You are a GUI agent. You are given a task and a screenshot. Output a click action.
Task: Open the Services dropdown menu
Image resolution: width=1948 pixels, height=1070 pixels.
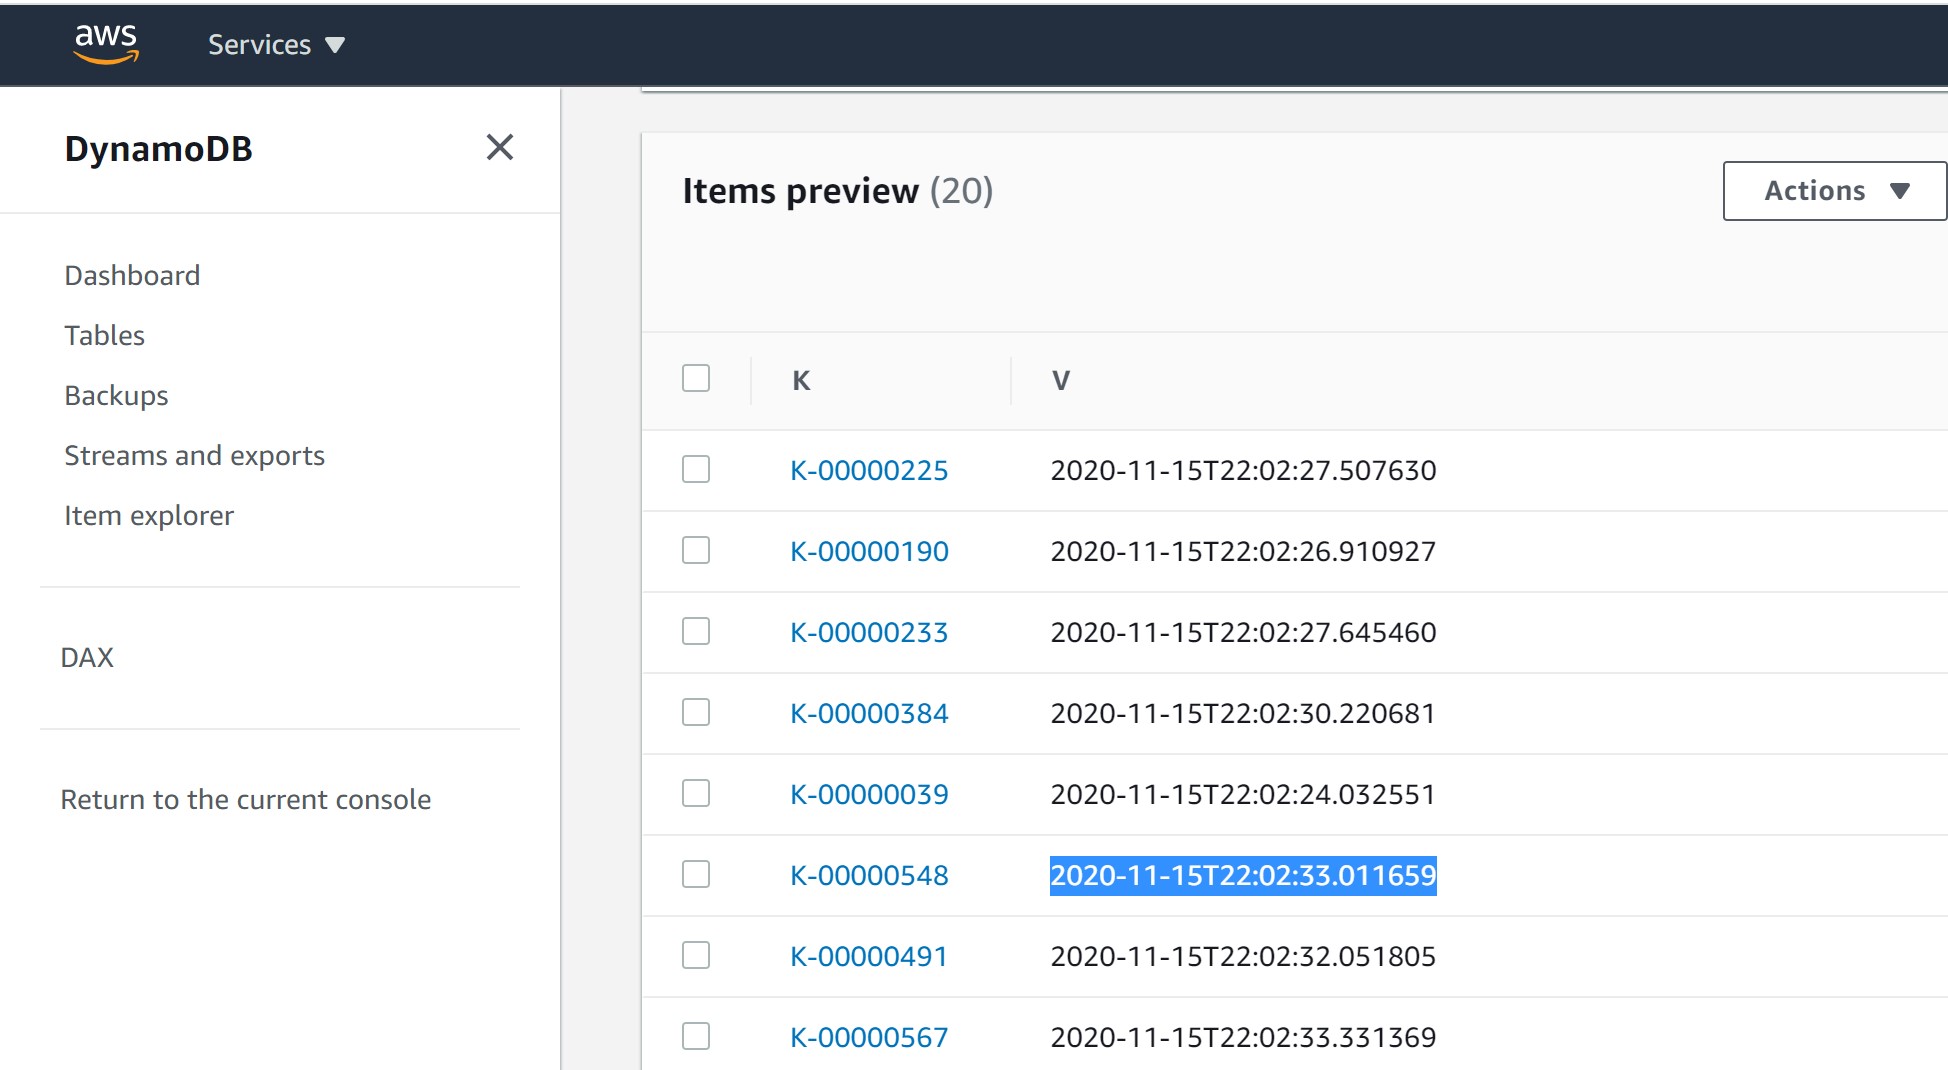coord(276,45)
